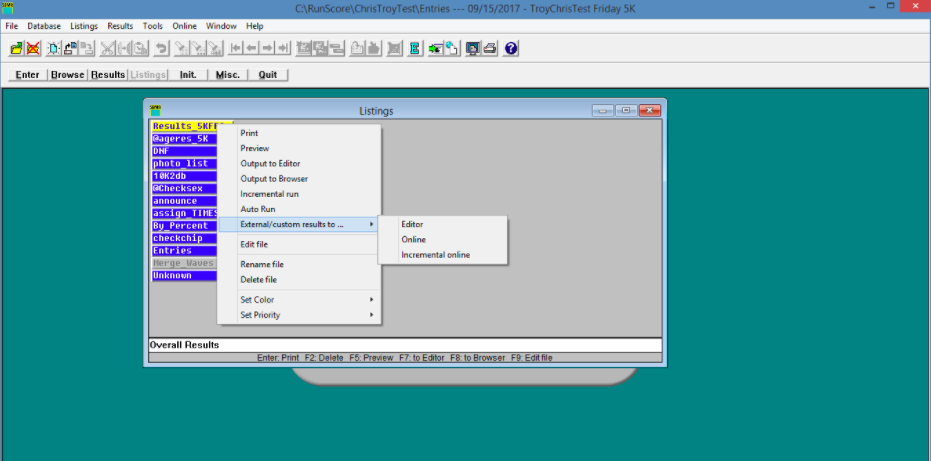Click the green arrow icon in toolbar

(435, 48)
